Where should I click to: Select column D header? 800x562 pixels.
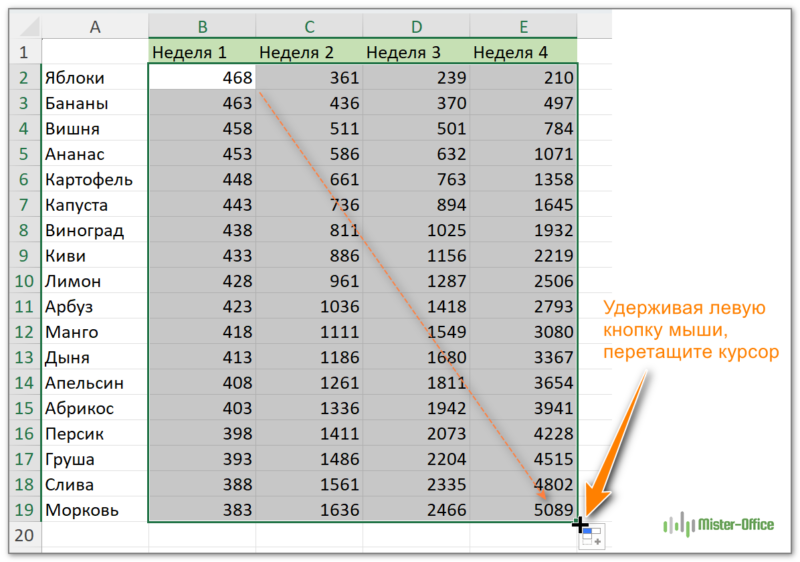(416, 27)
